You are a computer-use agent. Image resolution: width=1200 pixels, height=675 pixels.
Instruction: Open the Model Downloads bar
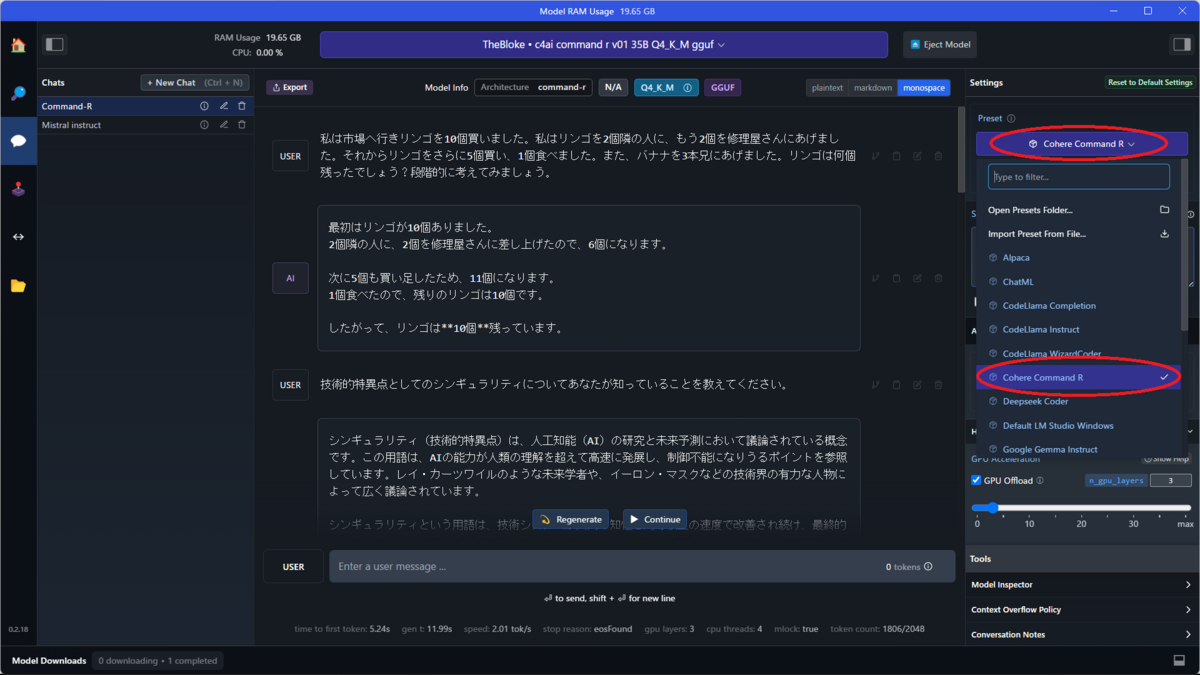49,661
